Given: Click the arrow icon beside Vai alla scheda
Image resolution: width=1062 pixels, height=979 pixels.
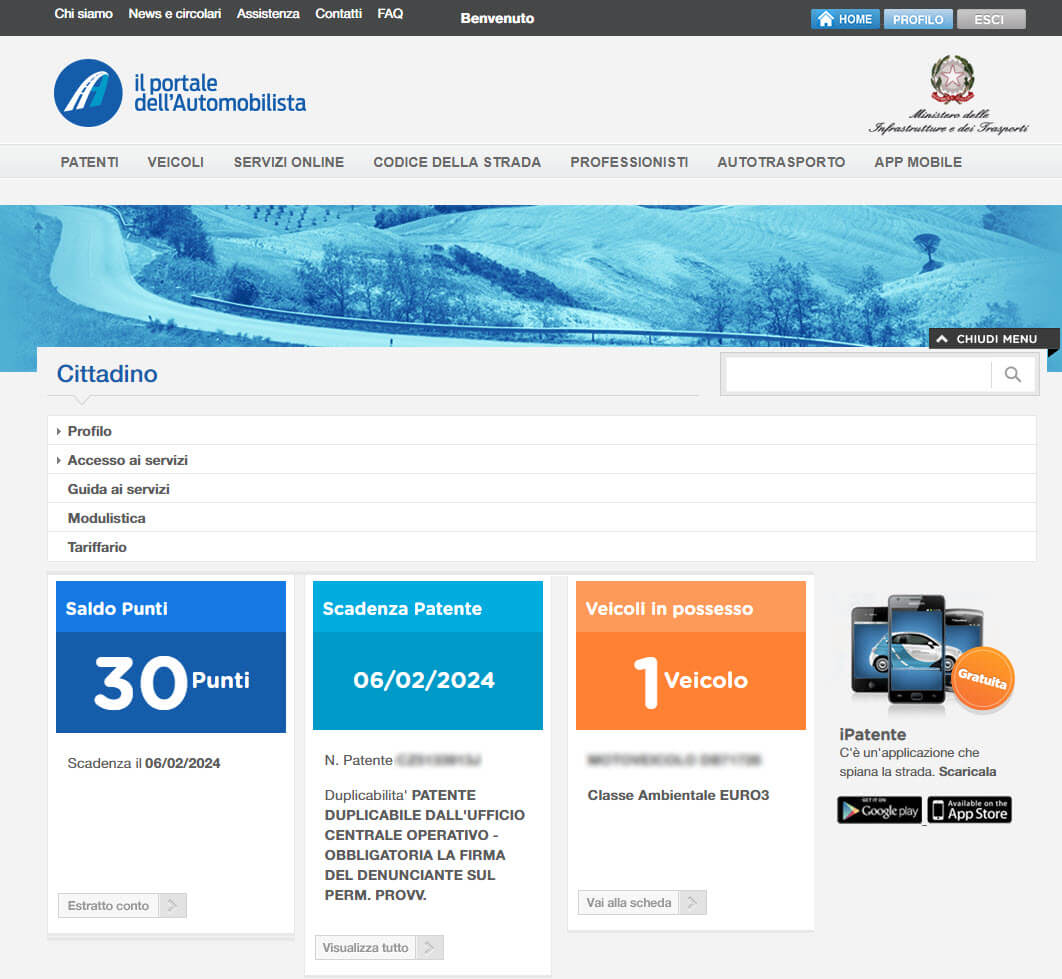Looking at the screenshot, I should tap(692, 902).
